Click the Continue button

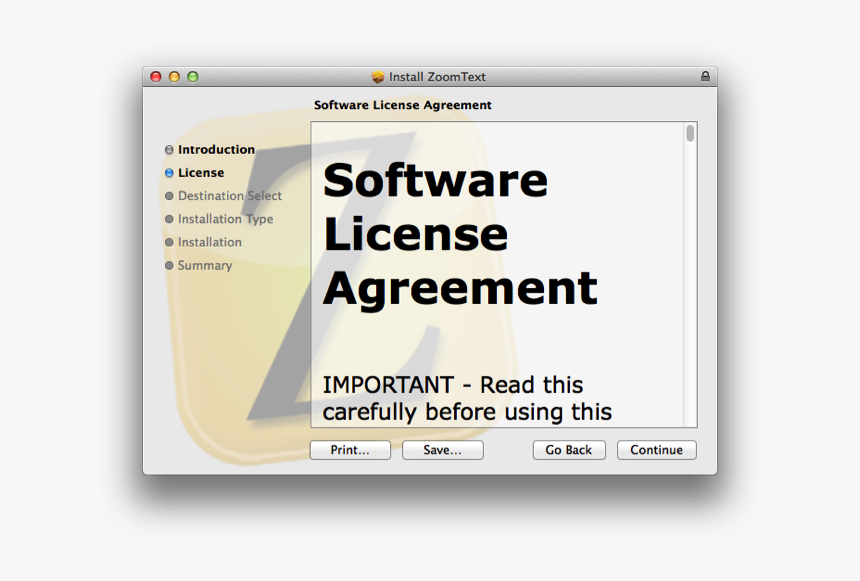(x=657, y=450)
